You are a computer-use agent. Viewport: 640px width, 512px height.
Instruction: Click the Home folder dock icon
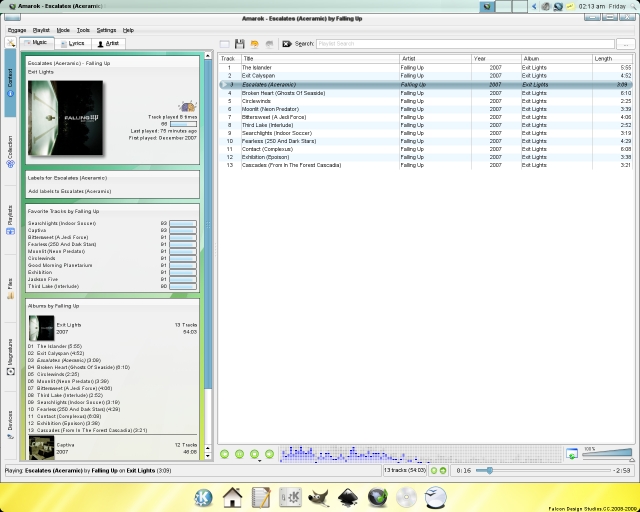(232, 497)
